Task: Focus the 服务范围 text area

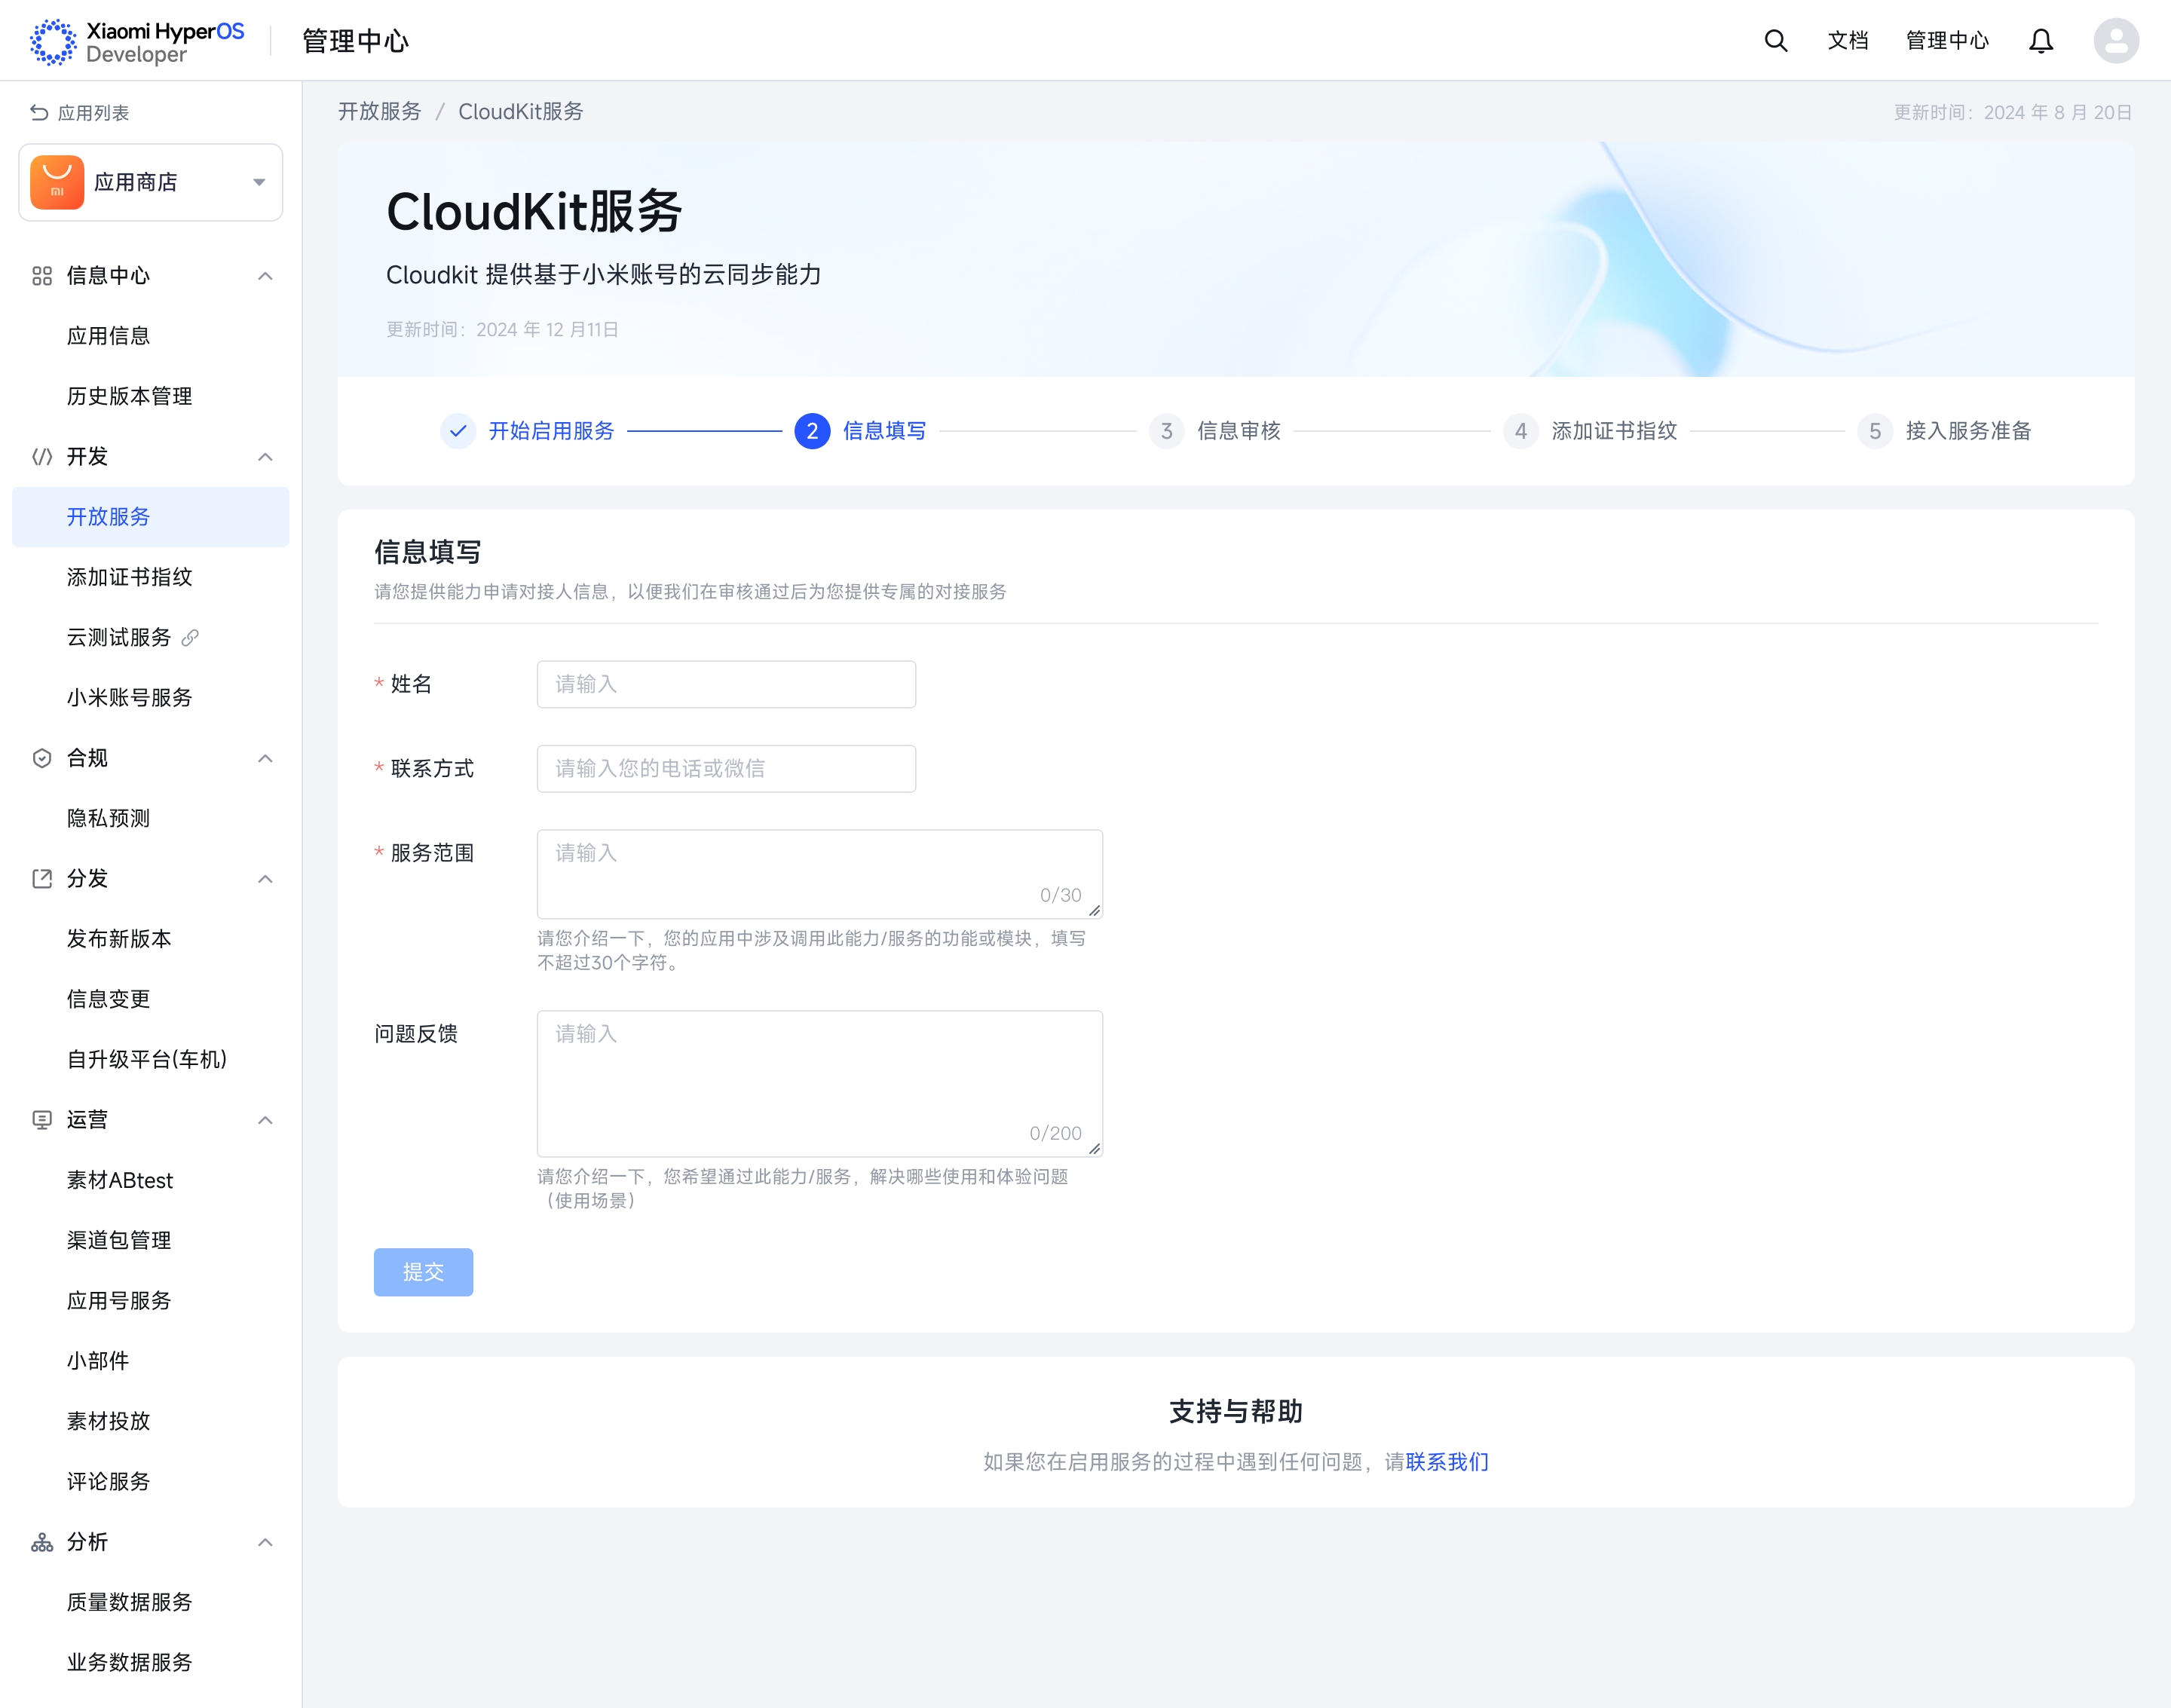Action: pos(820,874)
